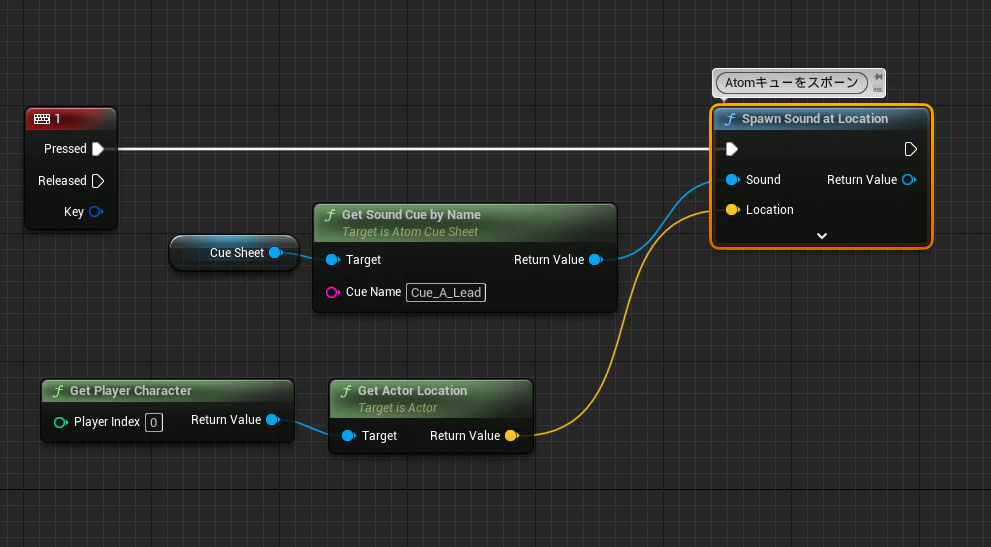Click the input execution pin on Spawn Sound at Location
The height and width of the screenshot is (547, 991).
coord(732,149)
